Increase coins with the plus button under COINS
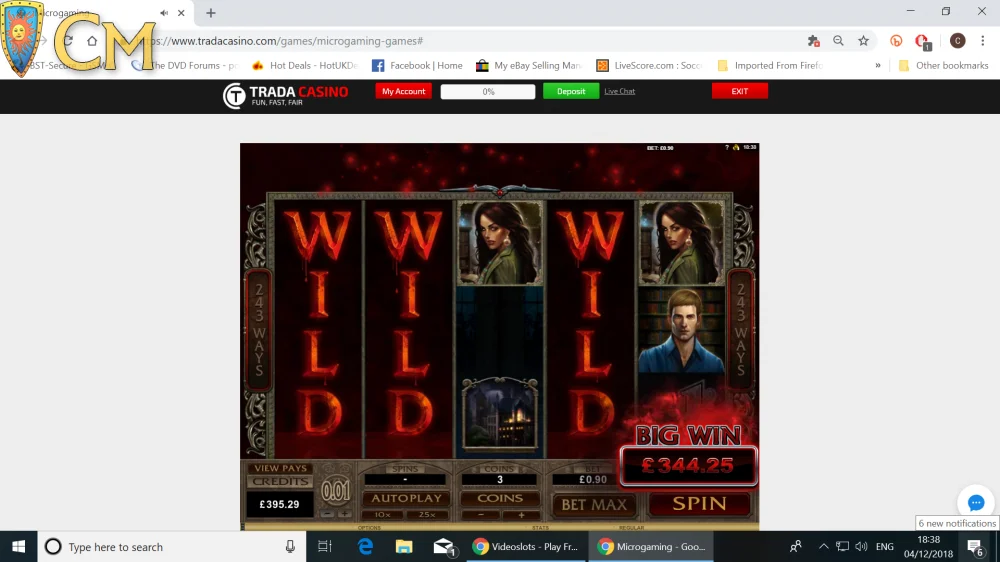 pyautogui.click(x=521, y=515)
